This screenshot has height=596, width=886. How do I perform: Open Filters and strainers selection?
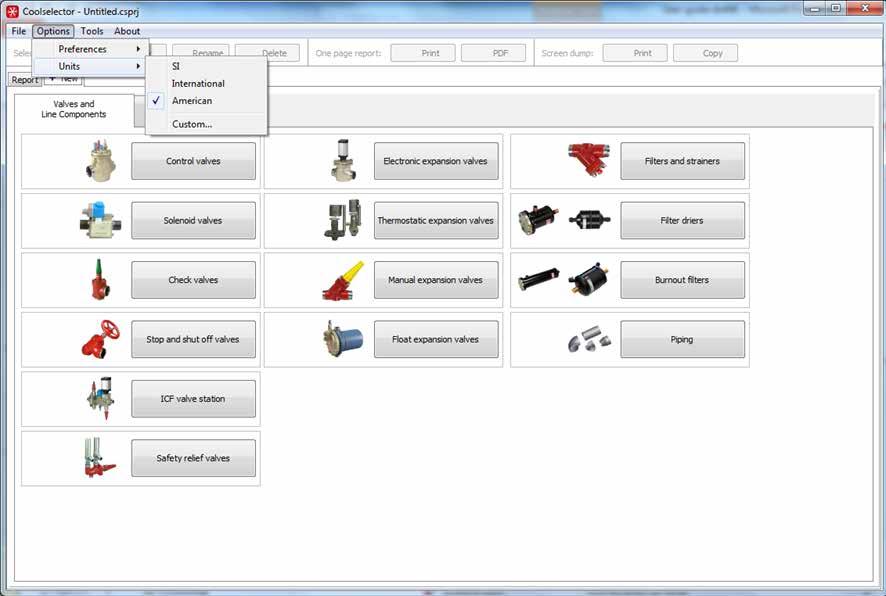tap(683, 161)
